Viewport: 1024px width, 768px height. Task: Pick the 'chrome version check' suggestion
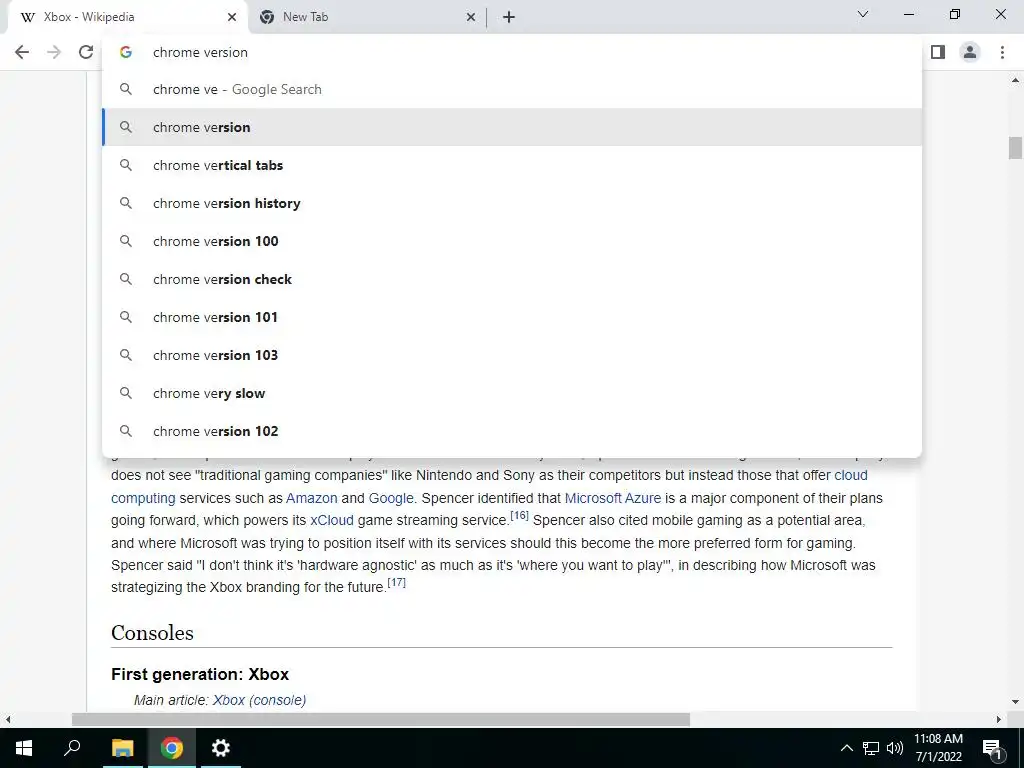tap(512, 279)
